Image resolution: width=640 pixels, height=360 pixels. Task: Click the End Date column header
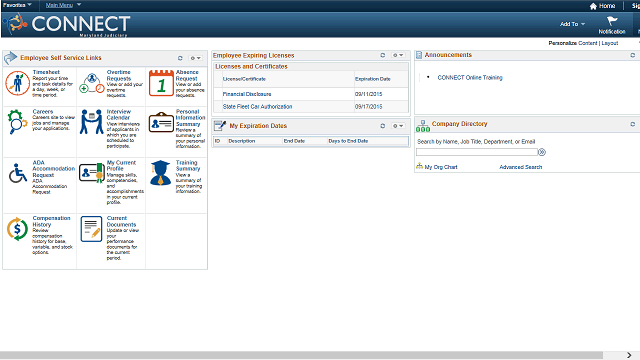pyautogui.click(x=294, y=141)
